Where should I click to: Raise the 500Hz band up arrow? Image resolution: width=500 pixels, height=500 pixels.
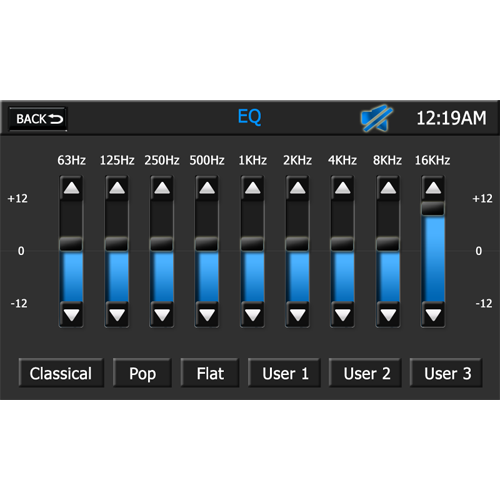(x=207, y=188)
